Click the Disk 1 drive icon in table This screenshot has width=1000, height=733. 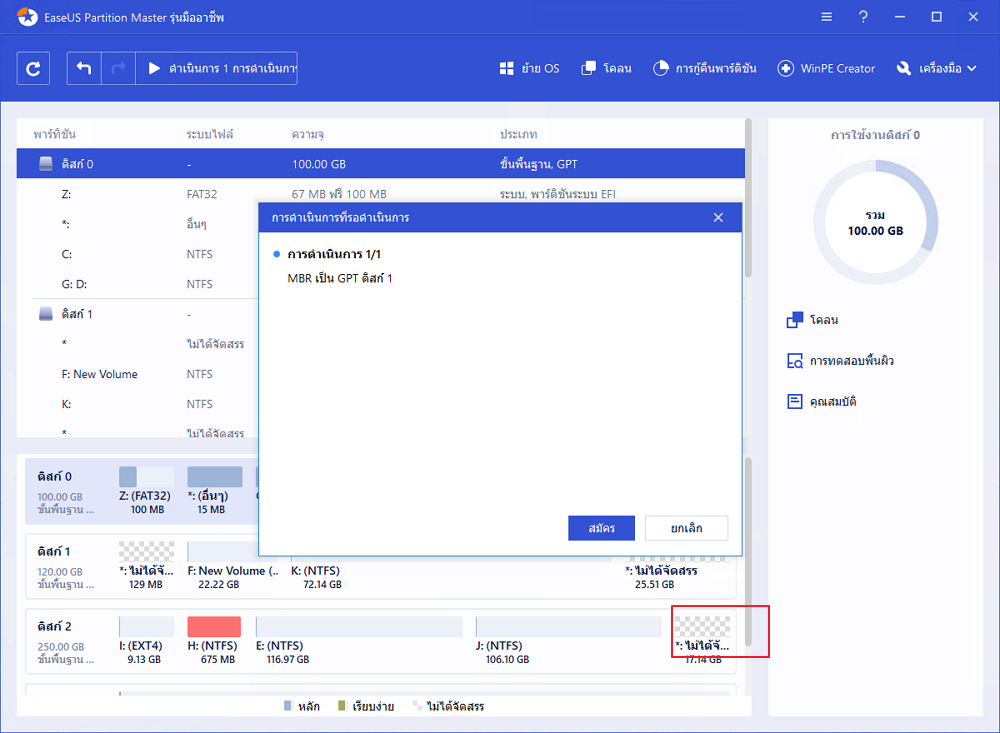(x=46, y=314)
